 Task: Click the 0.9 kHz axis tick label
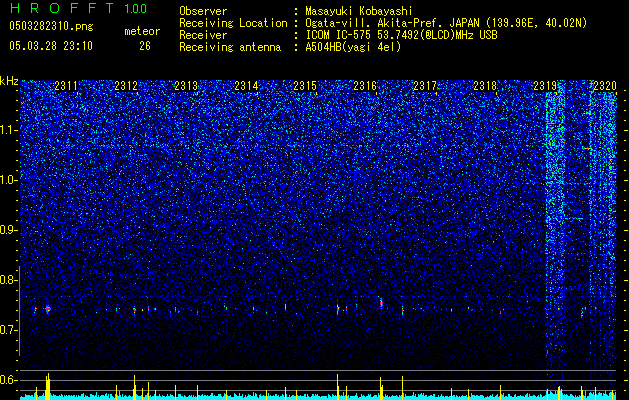click(x=9, y=230)
